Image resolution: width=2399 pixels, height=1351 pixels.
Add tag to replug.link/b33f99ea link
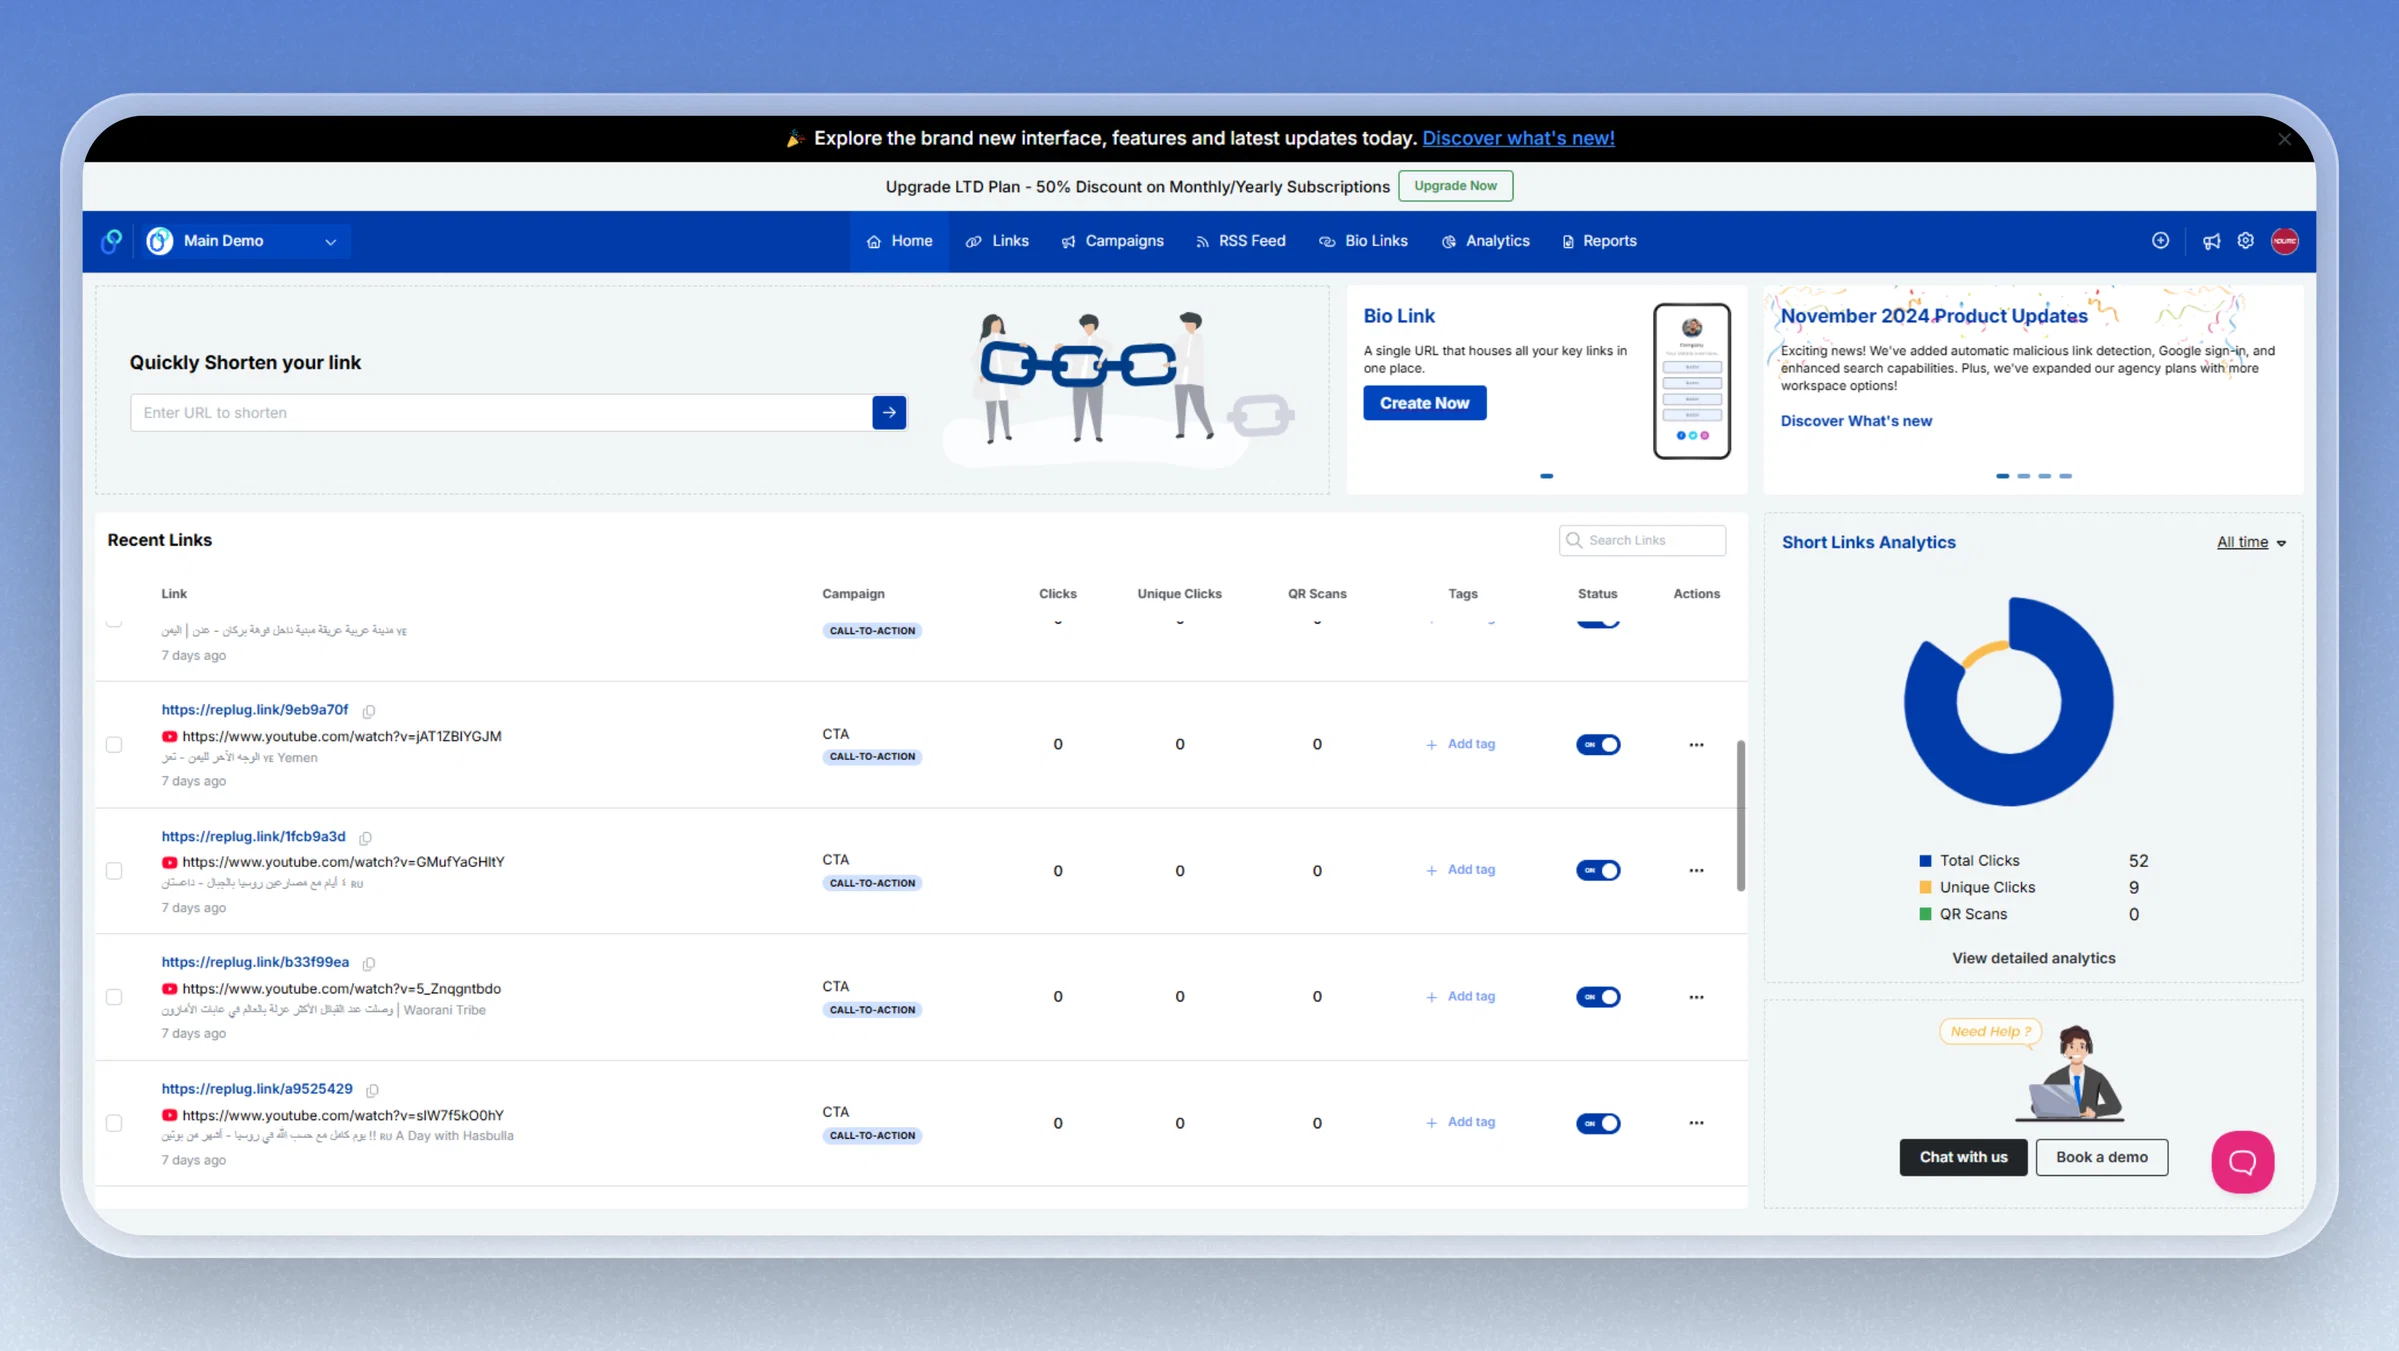pyautogui.click(x=1460, y=996)
